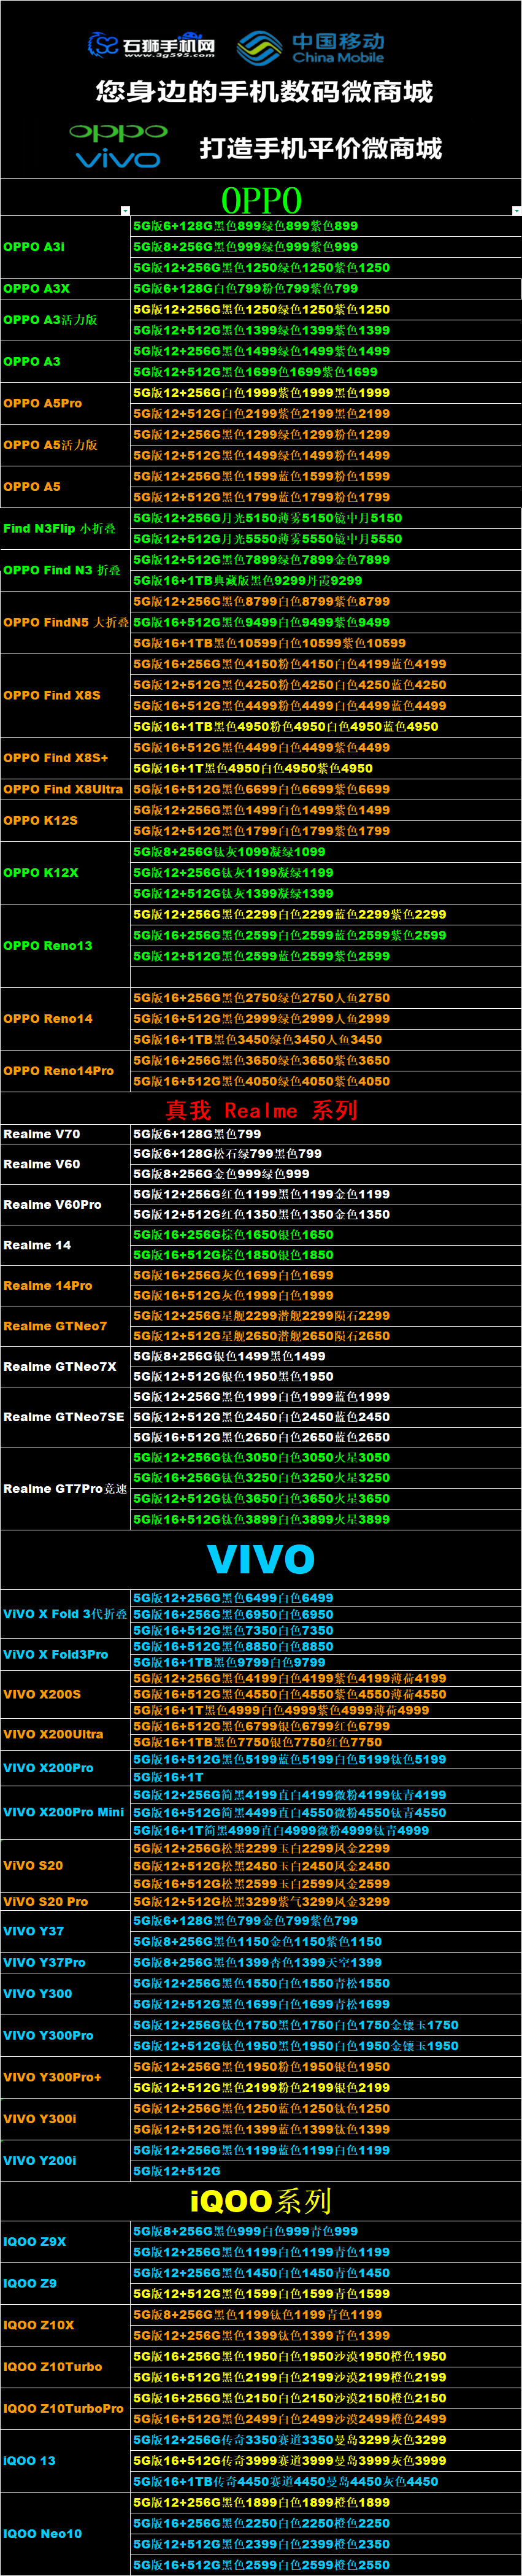The image size is (522, 2576).
Task: Select the OPPO Find N3 折叠 cell
Action: 66,570
